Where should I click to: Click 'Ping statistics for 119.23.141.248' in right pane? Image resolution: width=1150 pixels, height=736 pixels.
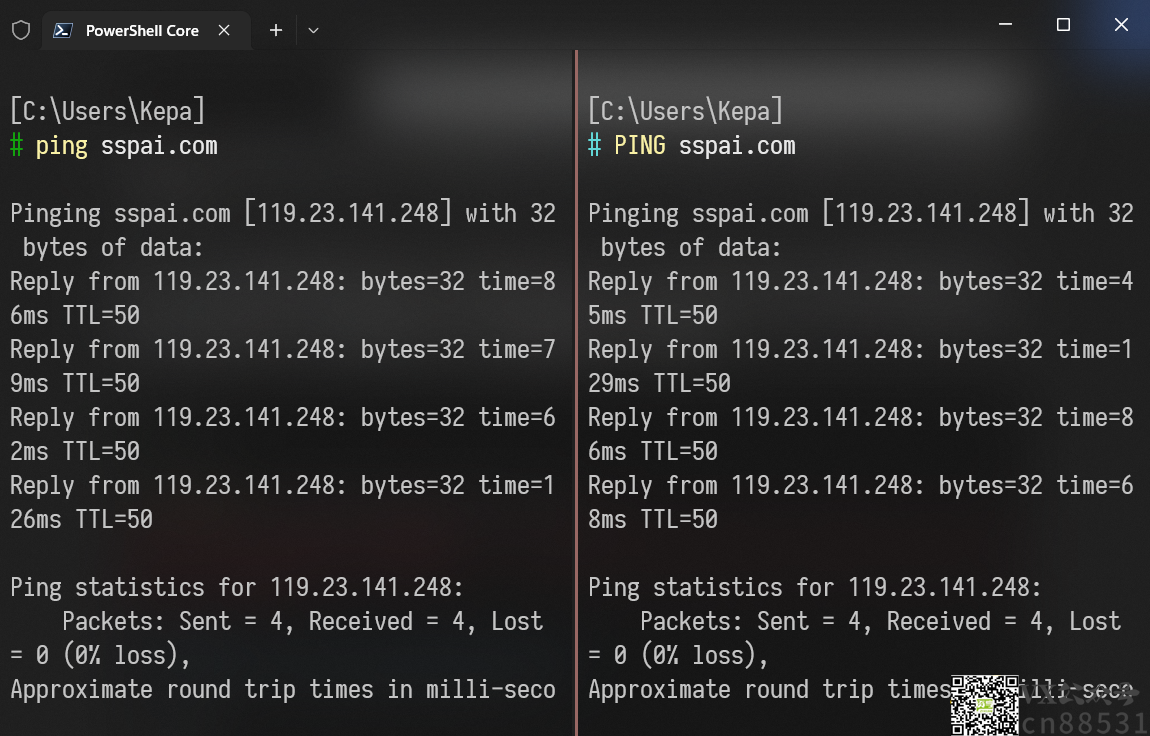(x=815, y=587)
